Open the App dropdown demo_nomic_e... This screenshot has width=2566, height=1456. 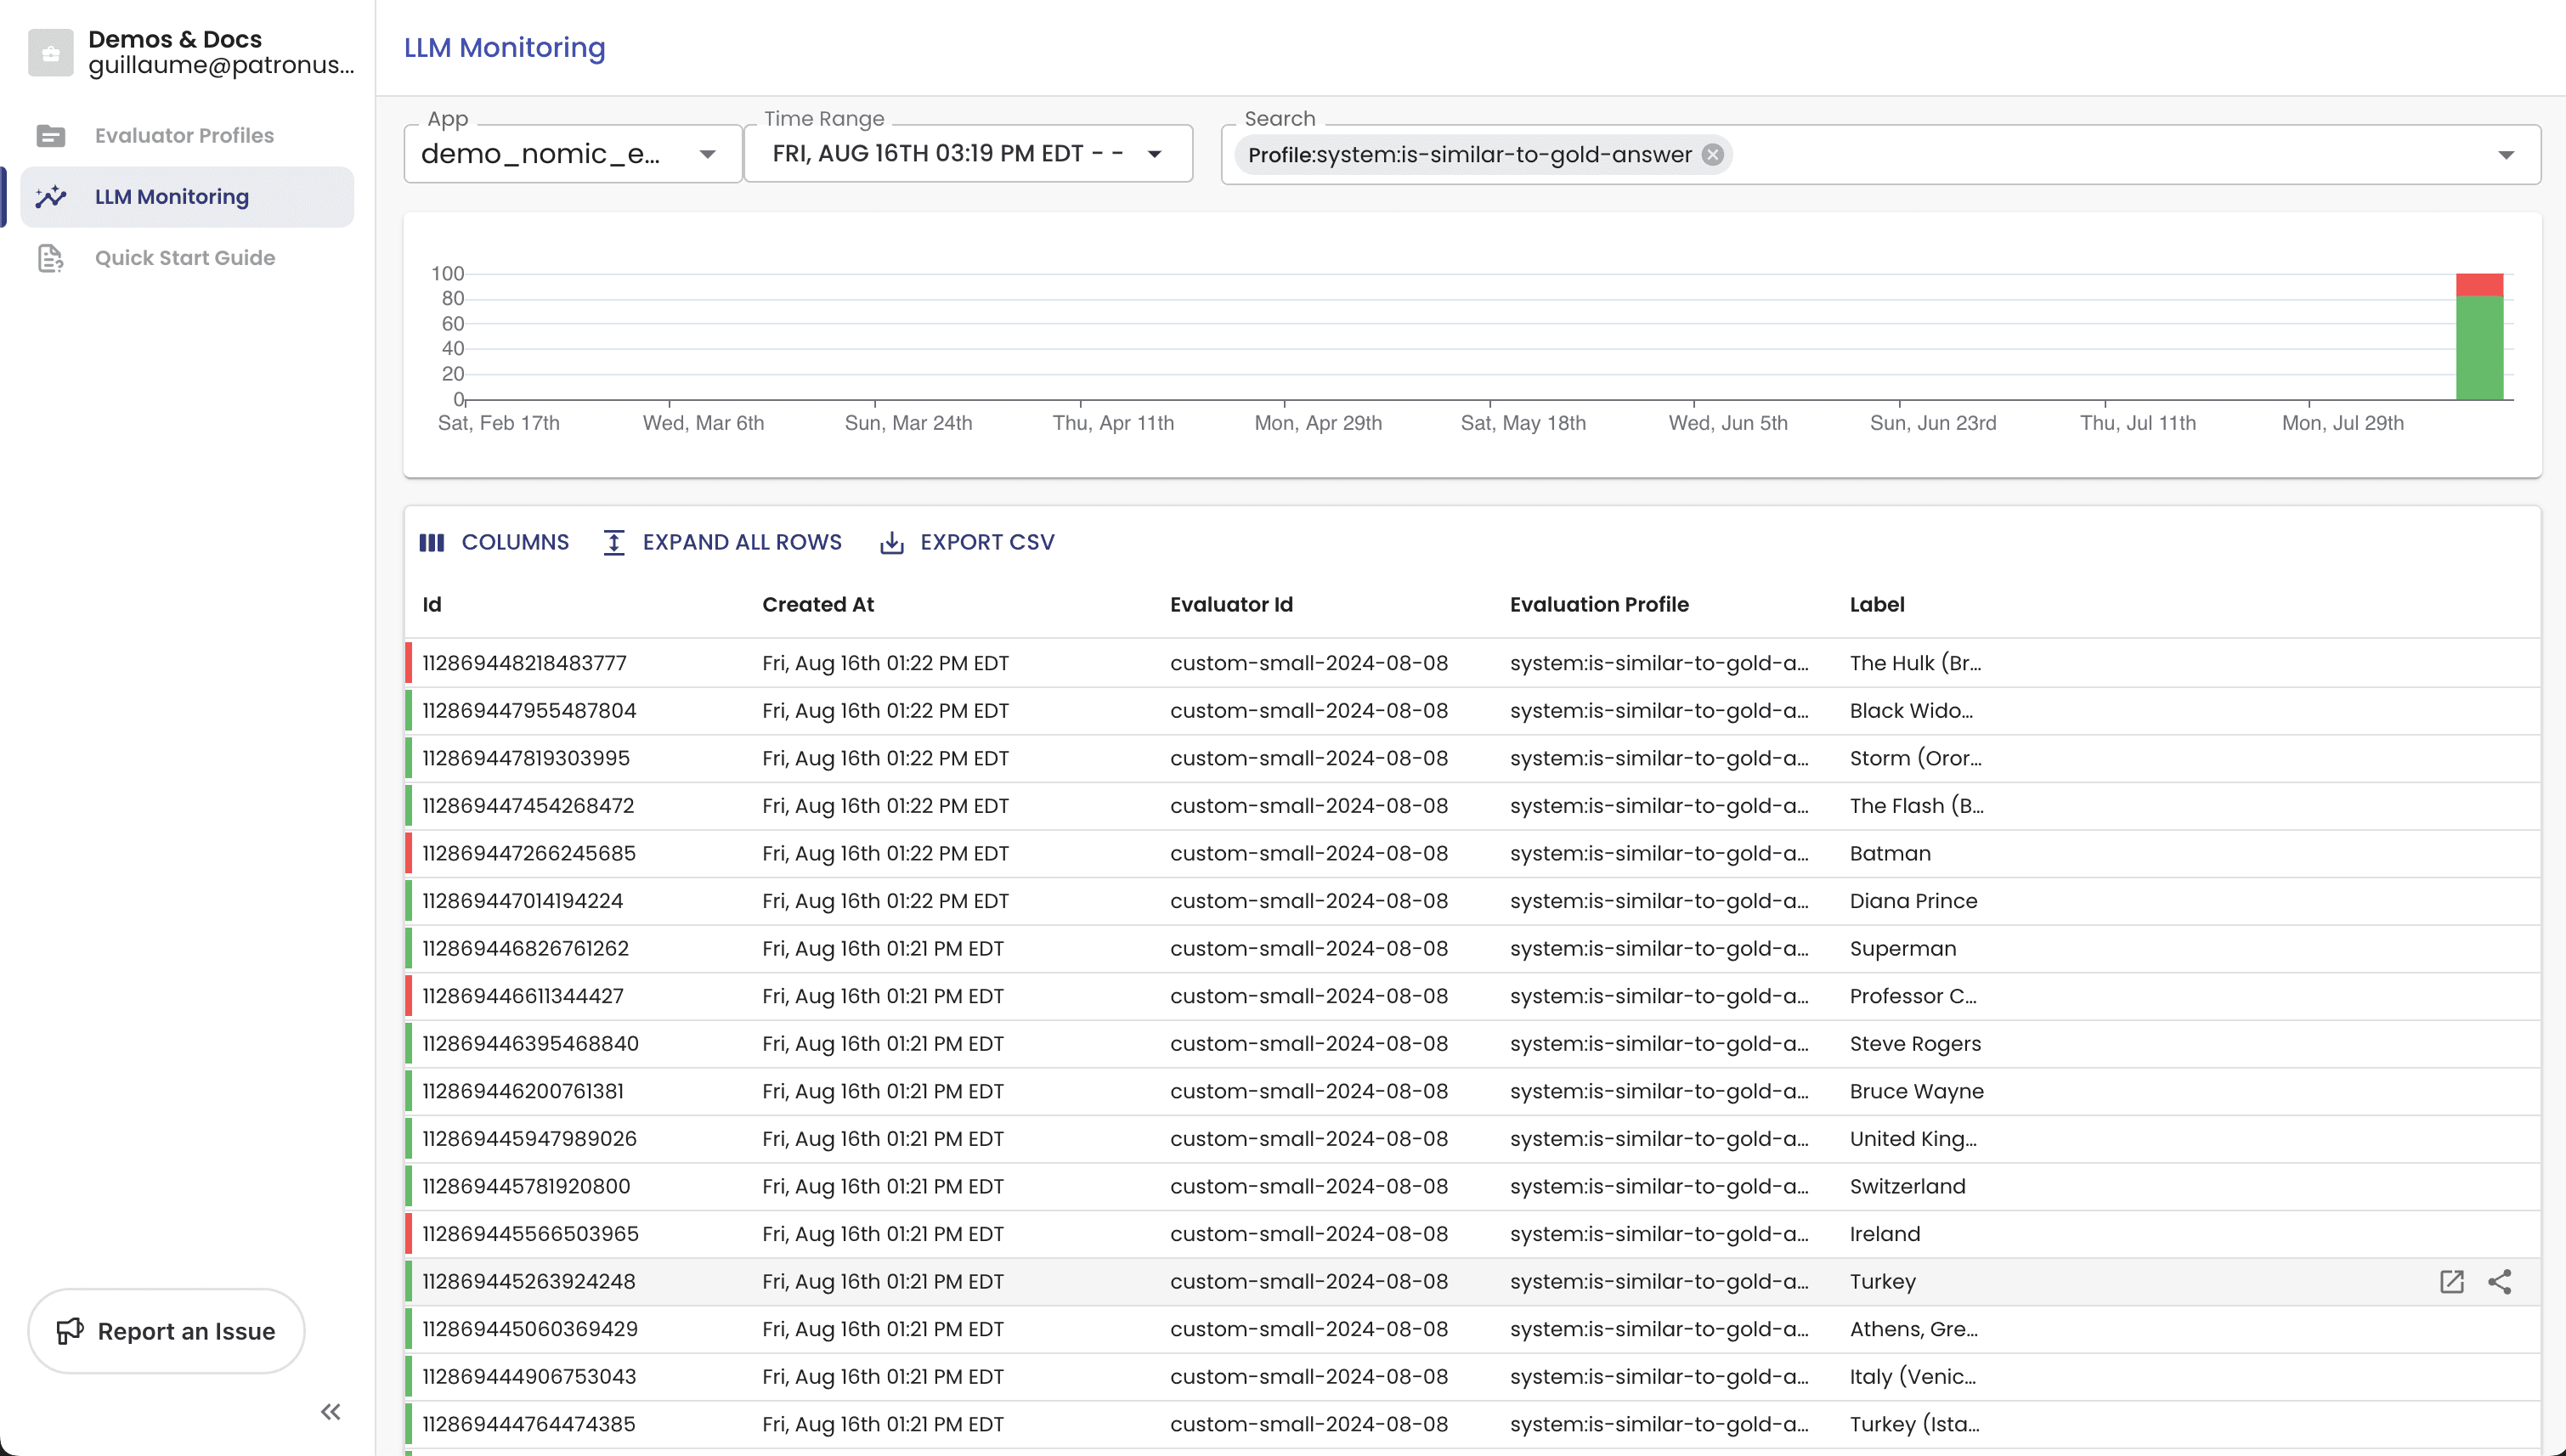pos(573,153)
